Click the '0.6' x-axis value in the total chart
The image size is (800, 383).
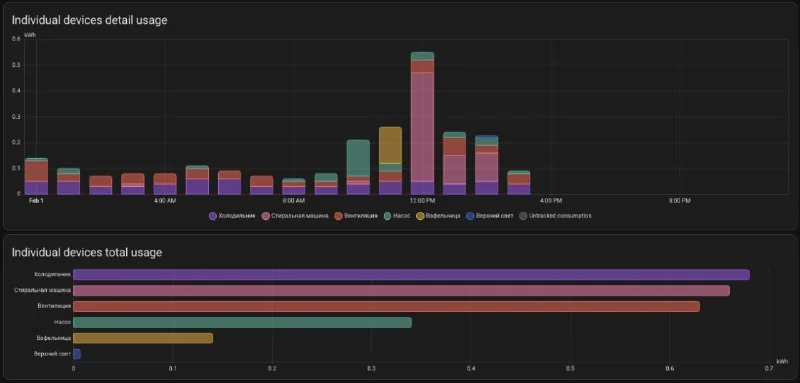(670, 369)
